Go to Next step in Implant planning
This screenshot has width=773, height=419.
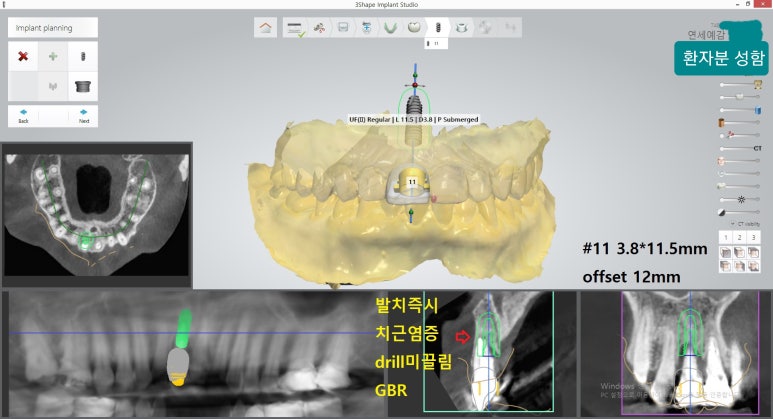83,115
